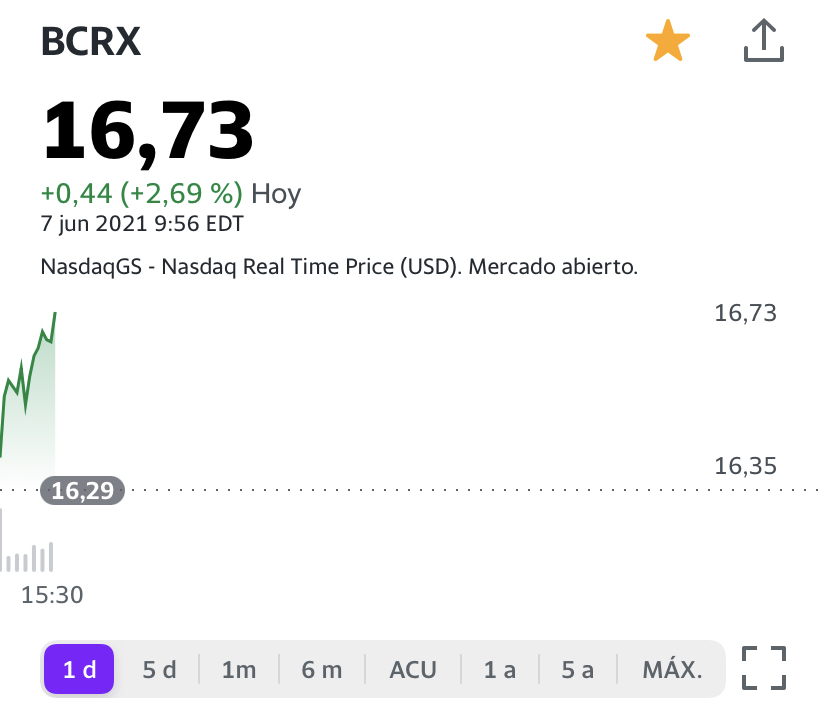Select the 1 d range tab

pos(79,669)
